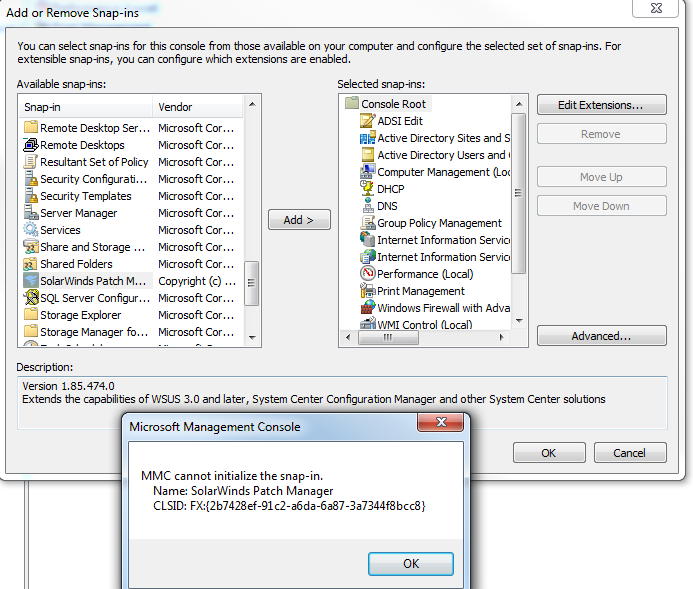Image resolution: width=693 pixels, height=589 pixels.
Task: Sort by the Snap-in column header
Action: pos(86,107)
